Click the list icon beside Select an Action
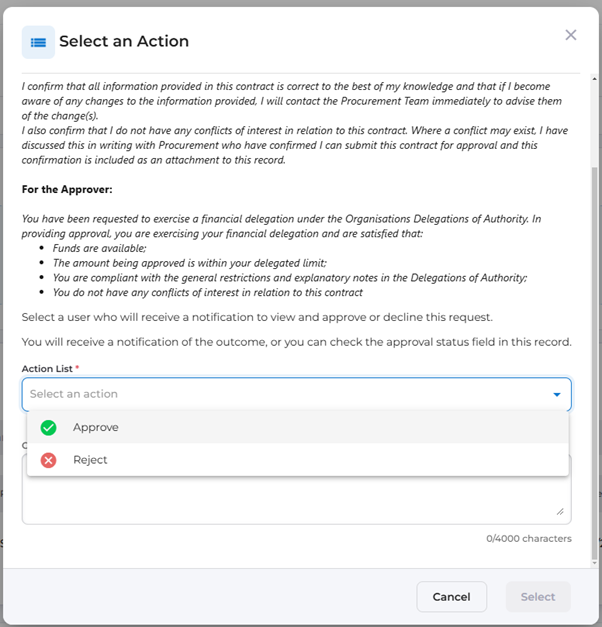Viewport: 602px width, 627px height. click(x=38, y=42)
